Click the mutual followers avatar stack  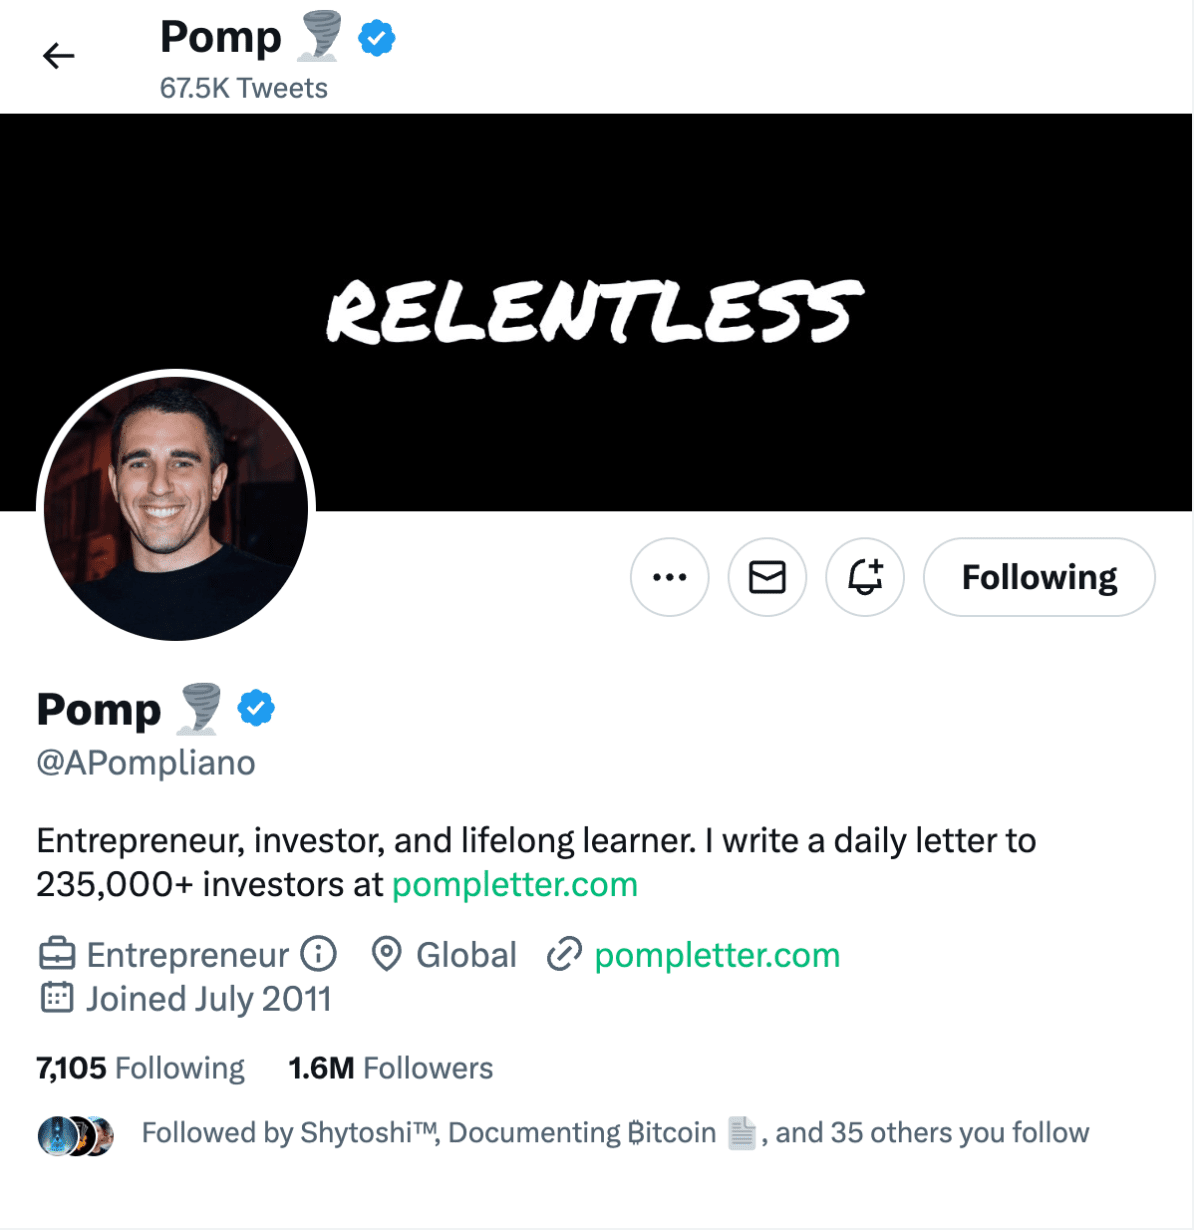coord(76,1135)
